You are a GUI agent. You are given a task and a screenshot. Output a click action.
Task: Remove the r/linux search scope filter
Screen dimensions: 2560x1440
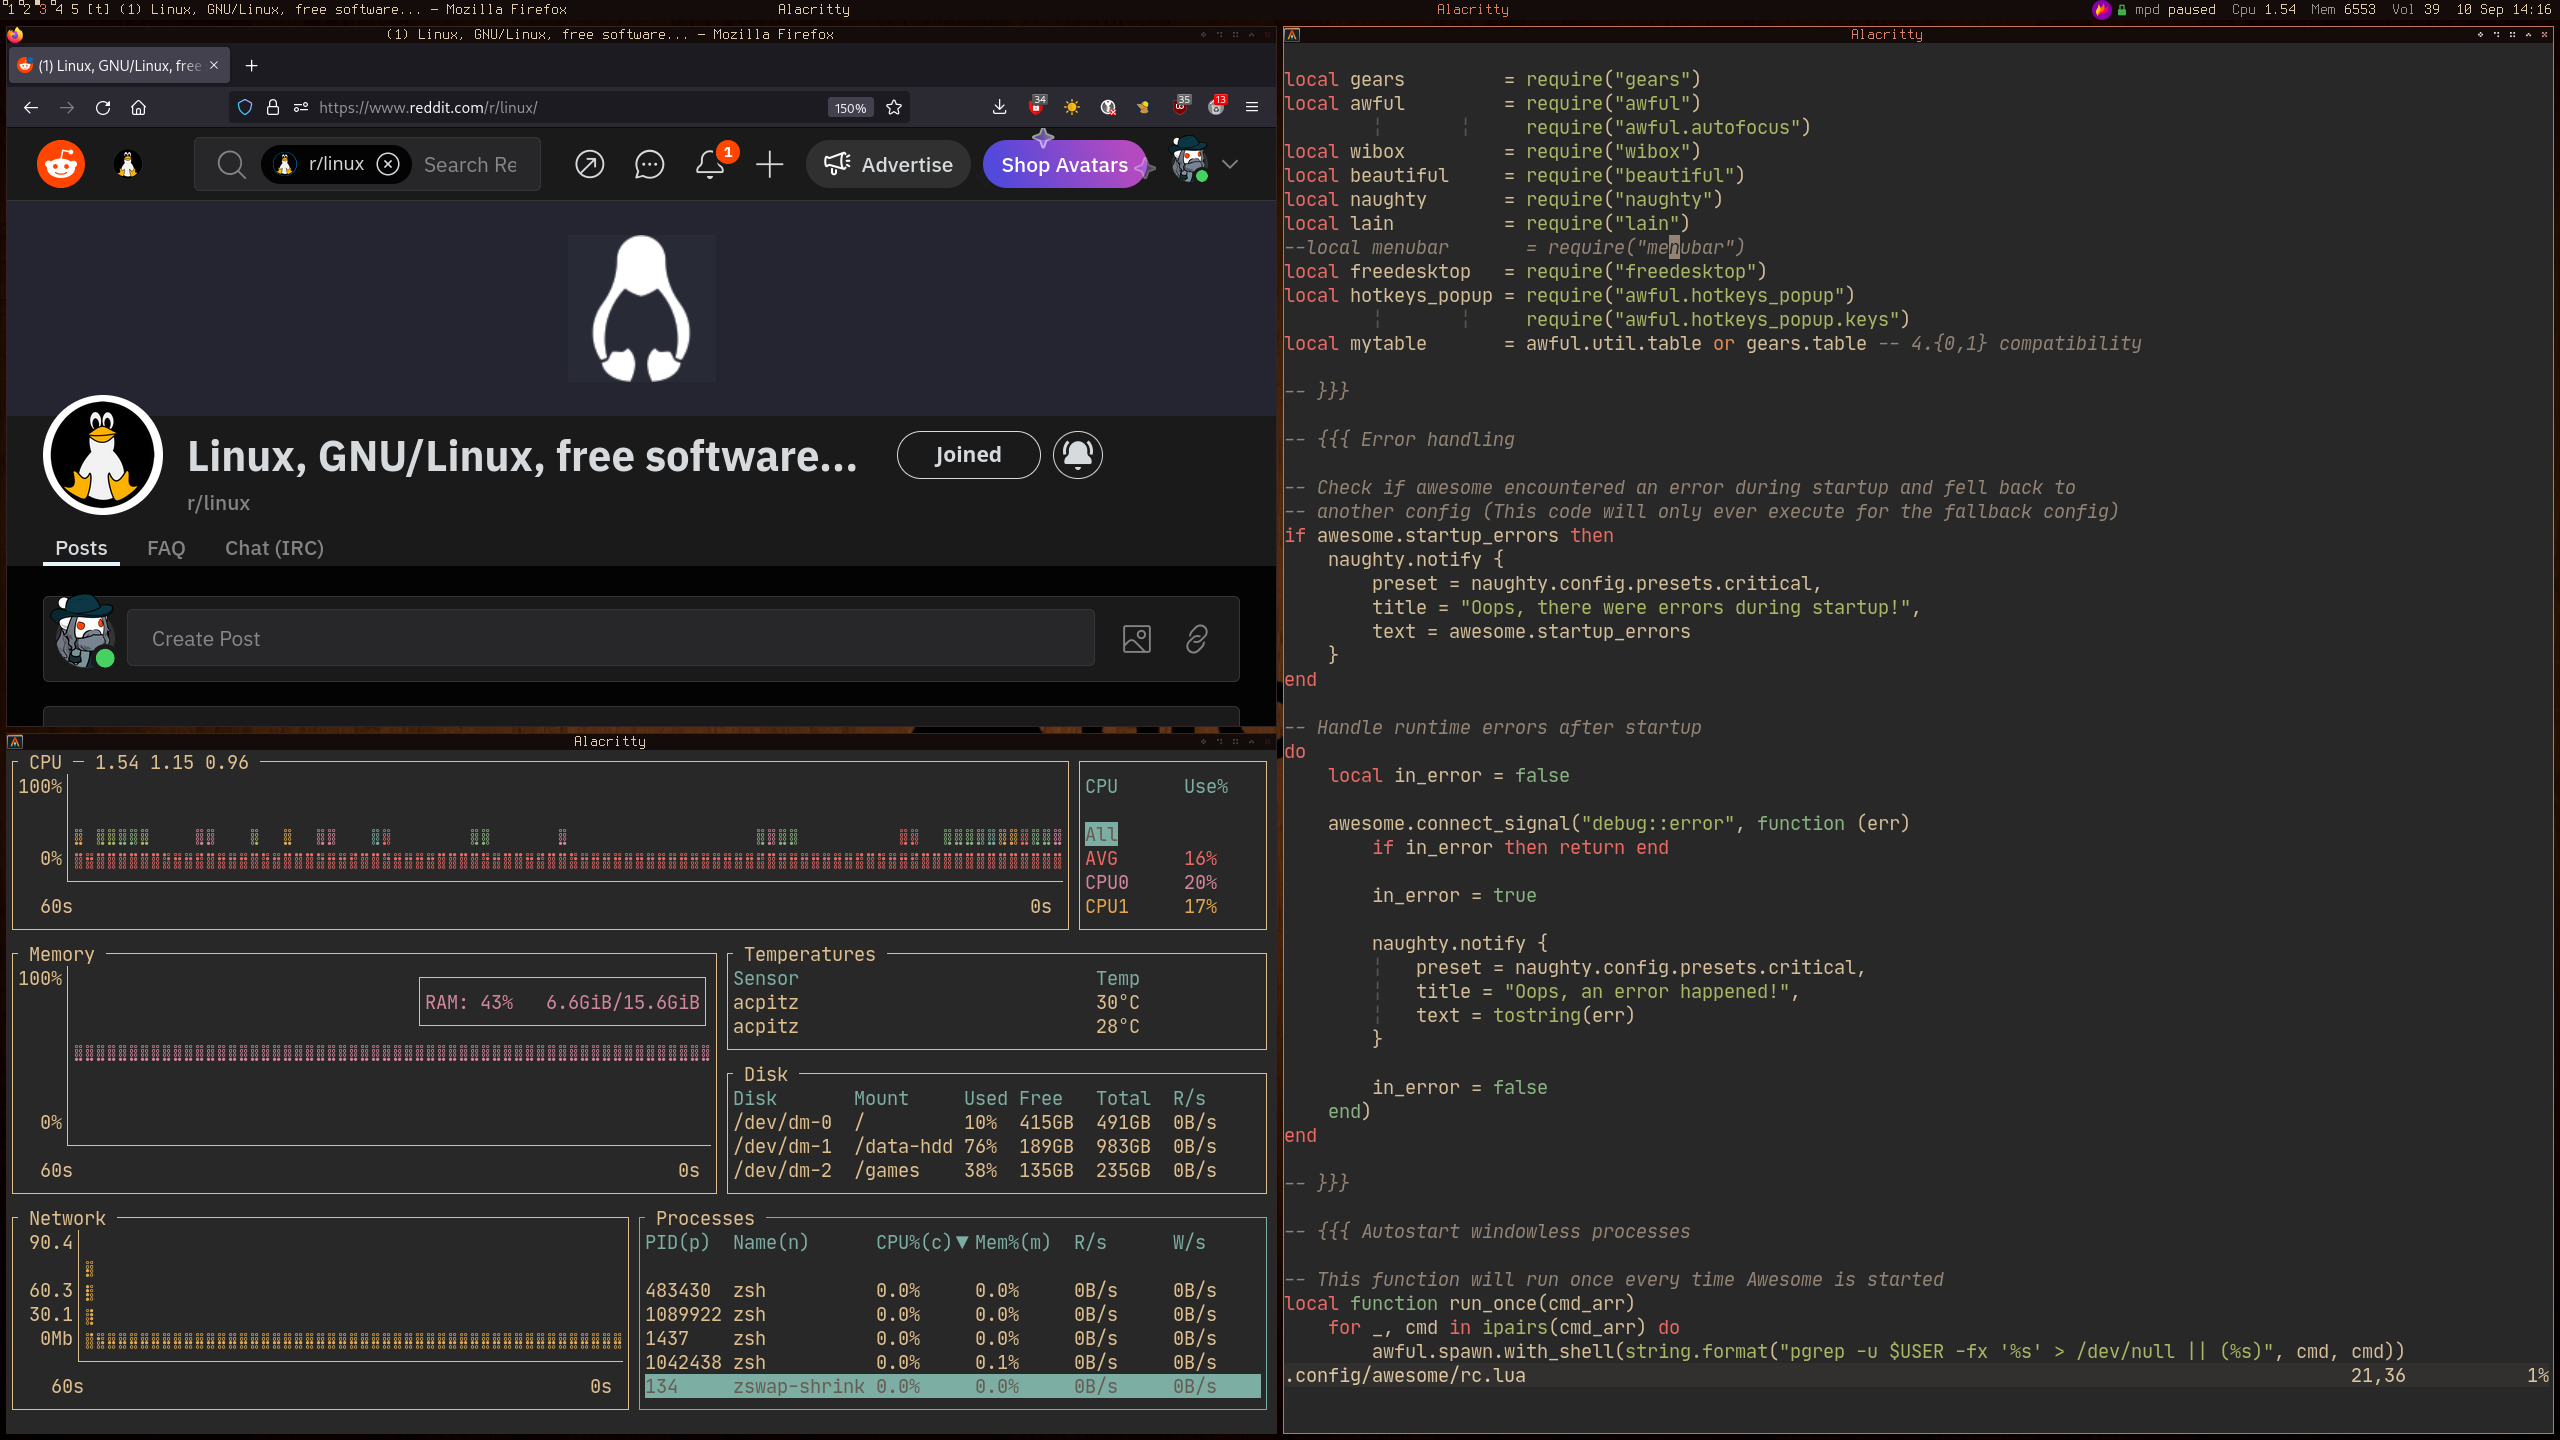[x=388, y=164]
